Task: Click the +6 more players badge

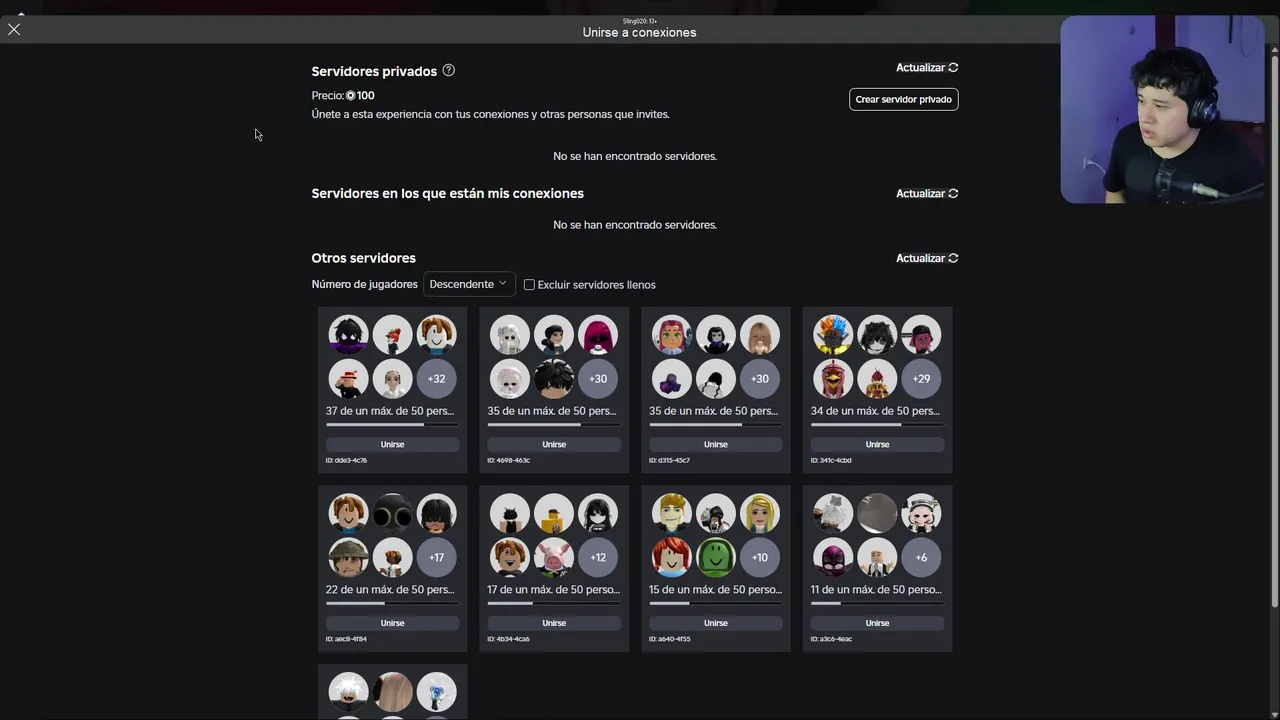Action: tap(922, 558)
